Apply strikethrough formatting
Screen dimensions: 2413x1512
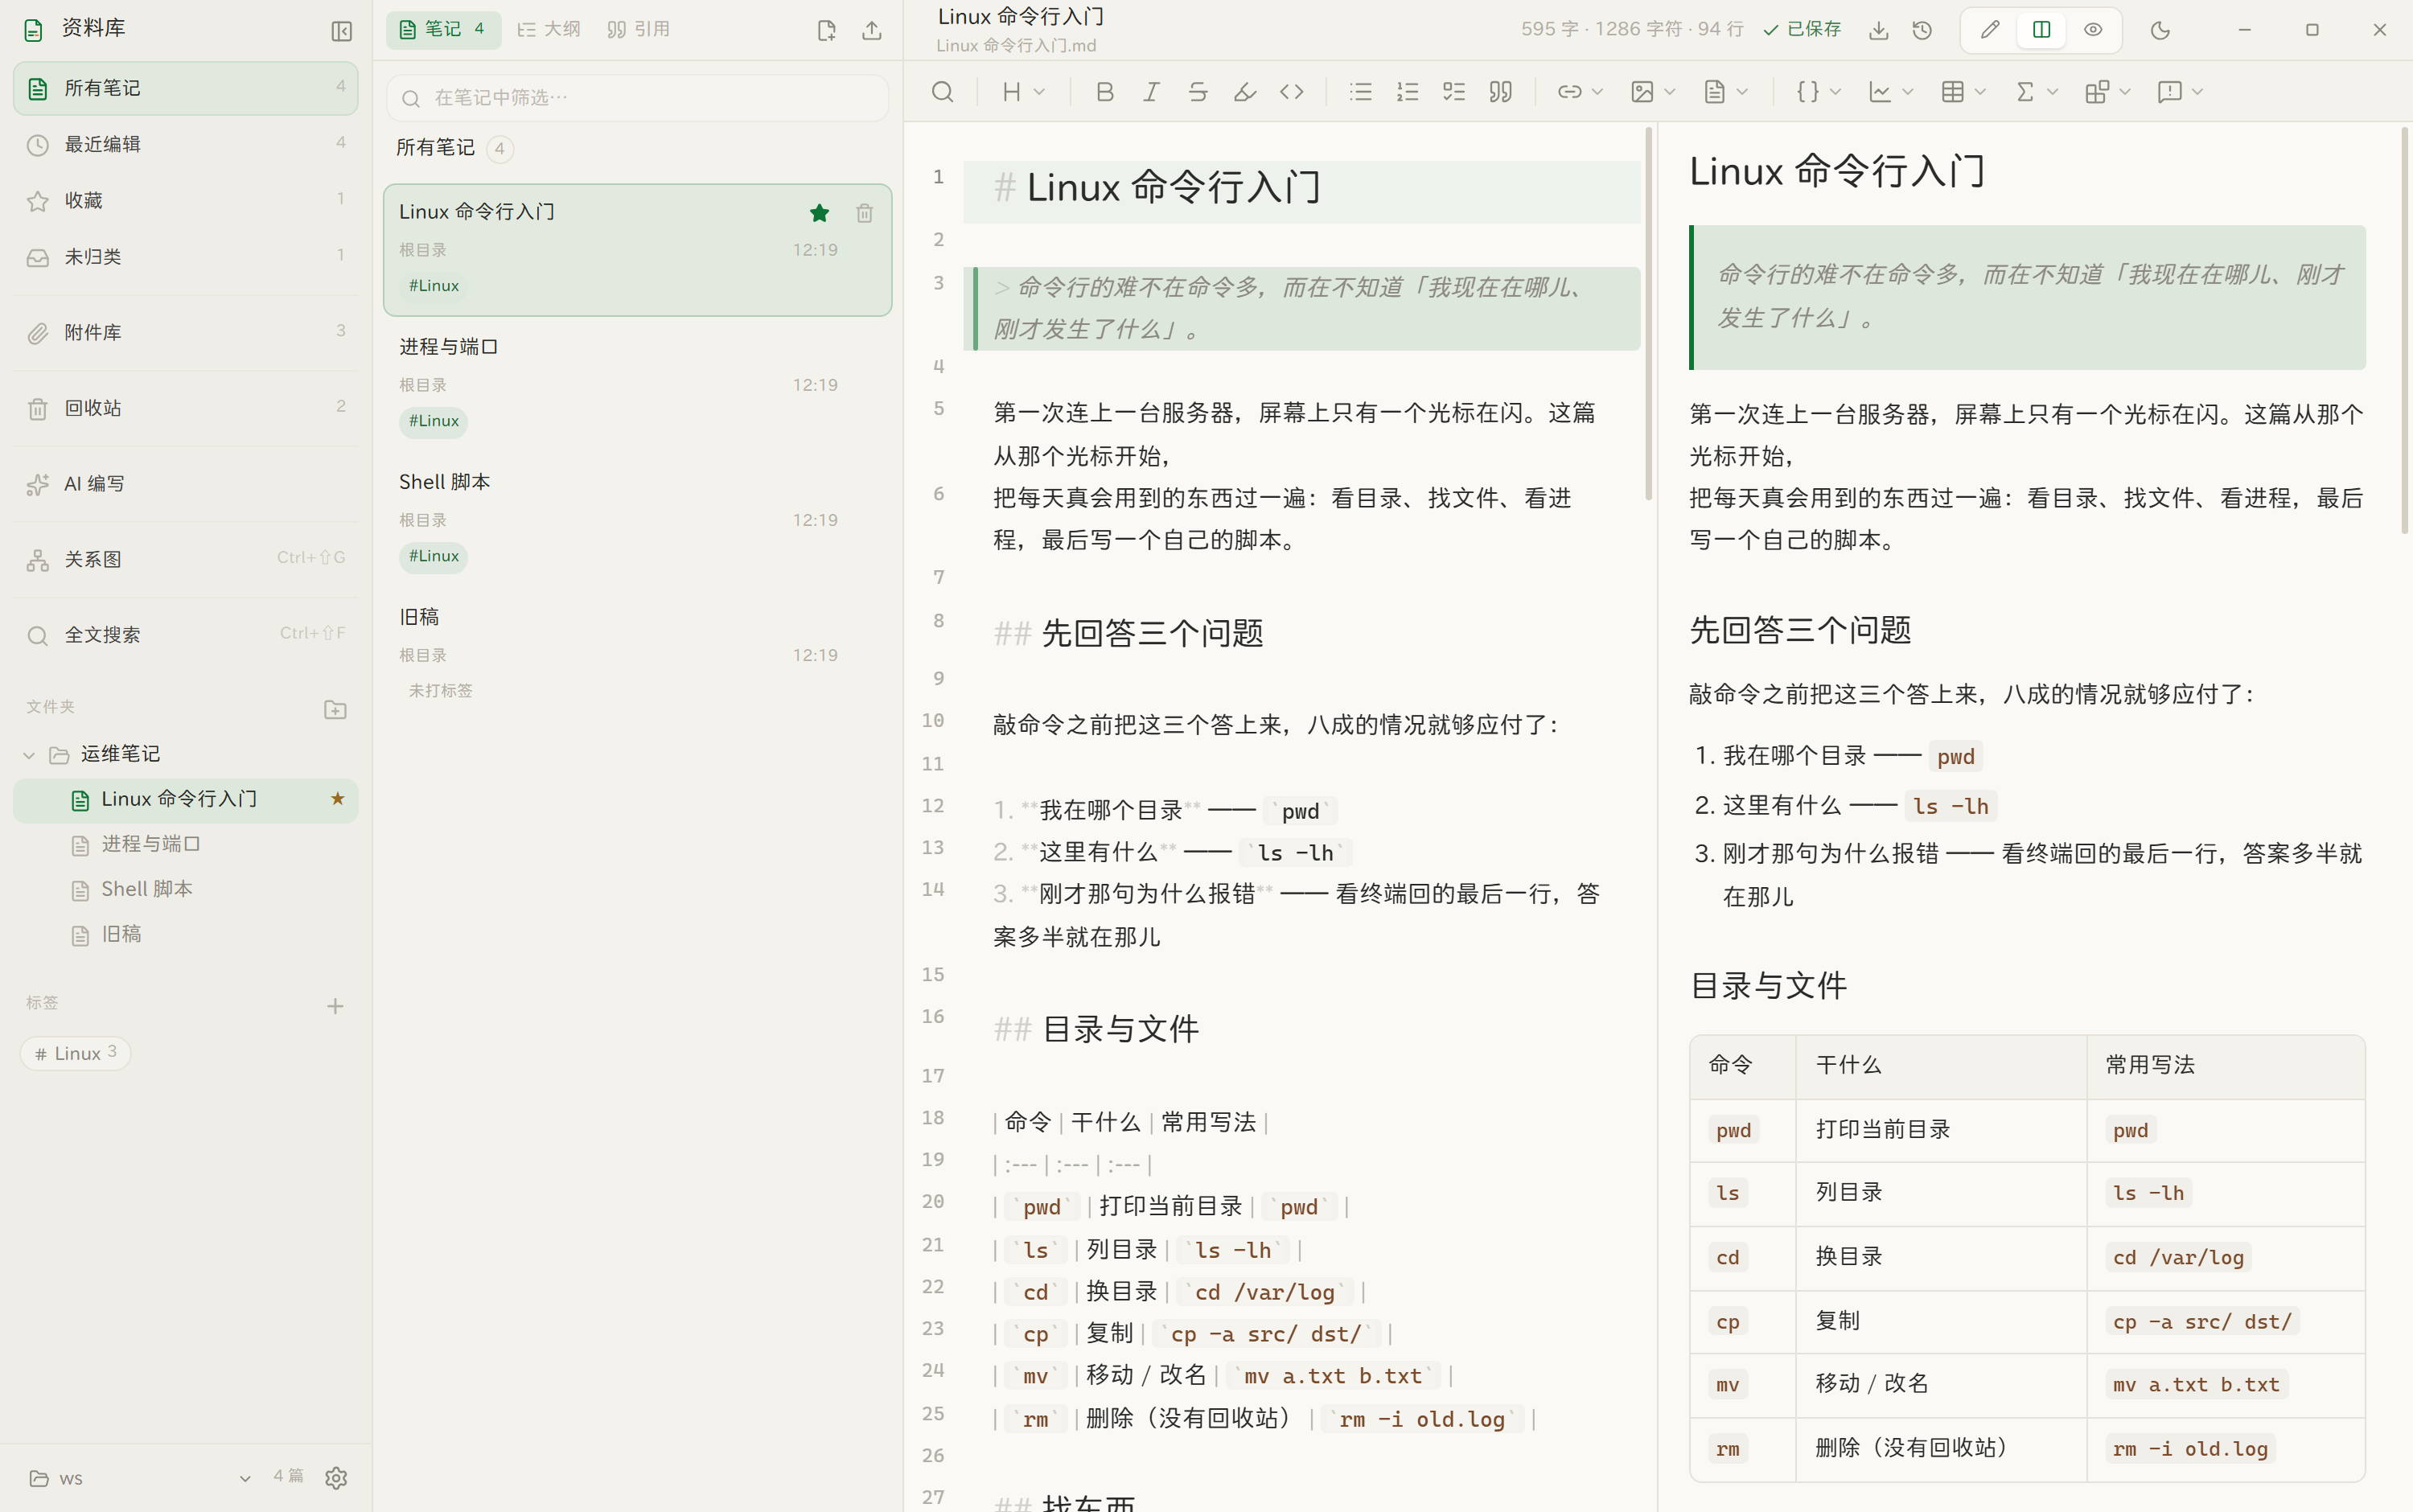tap(1198, 92)
